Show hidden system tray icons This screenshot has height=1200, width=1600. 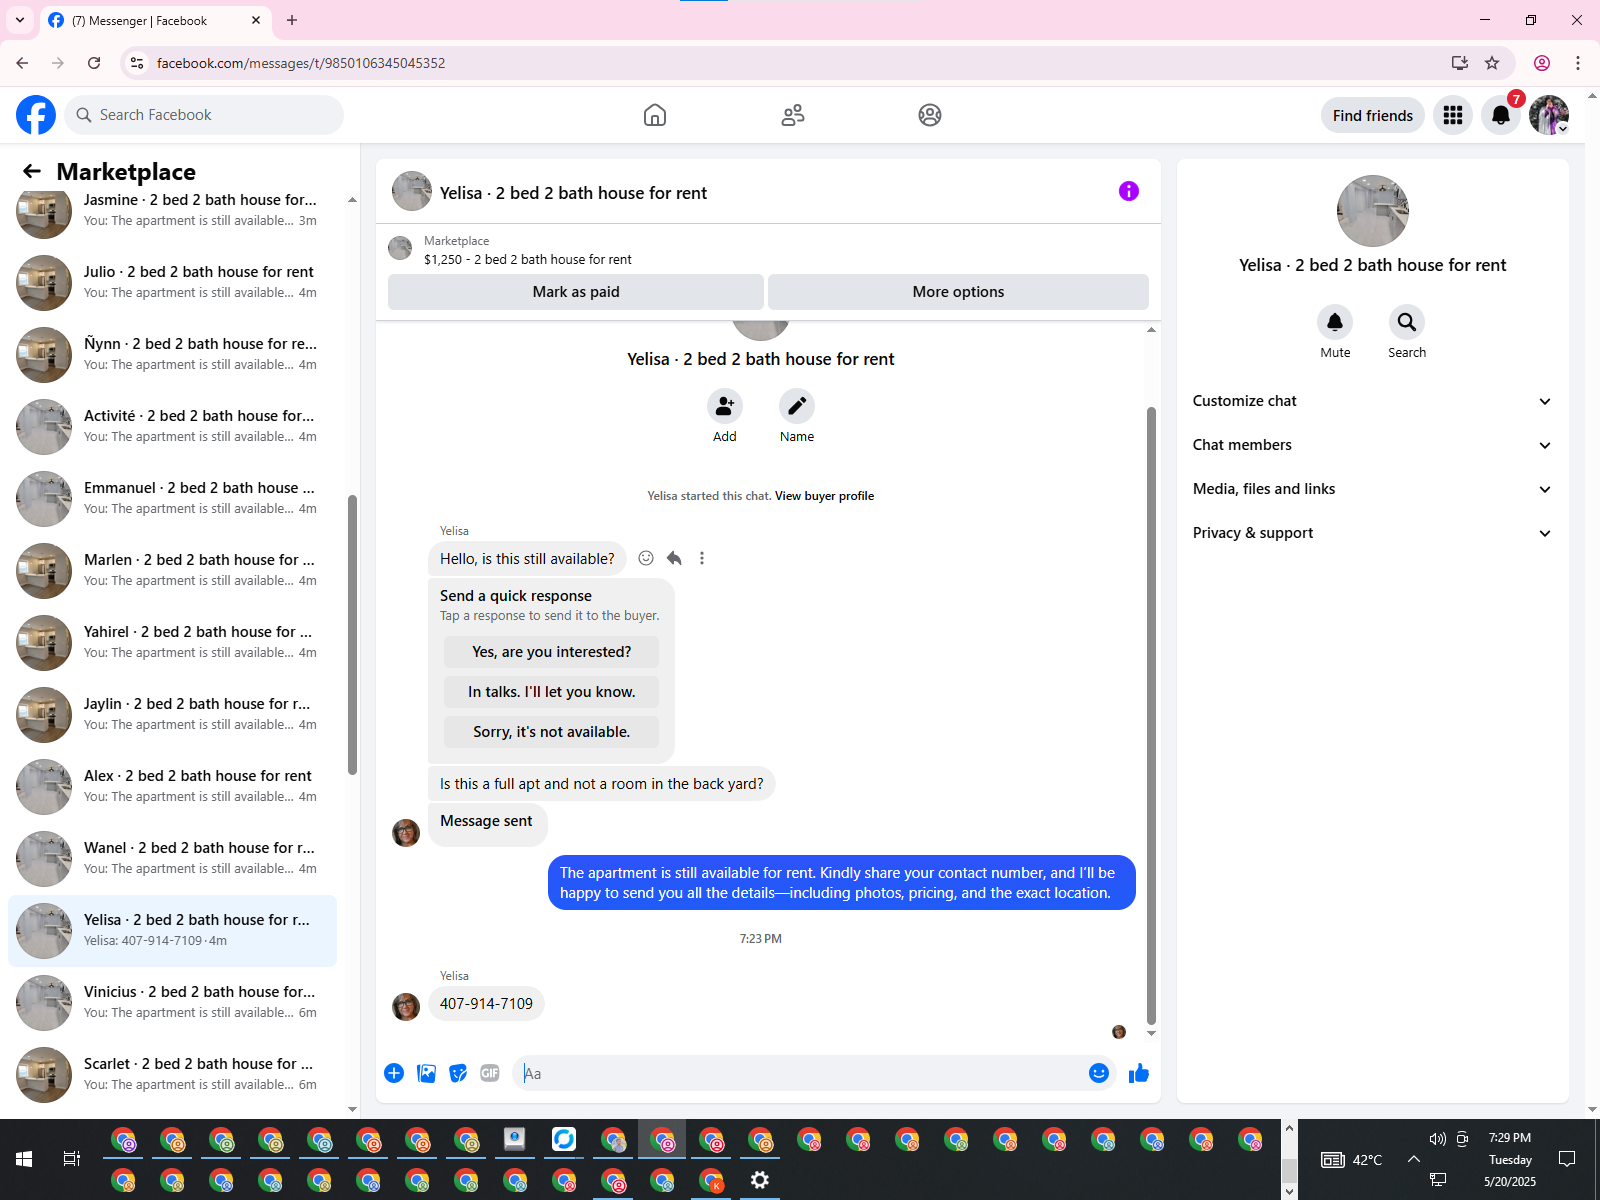1413,1159
